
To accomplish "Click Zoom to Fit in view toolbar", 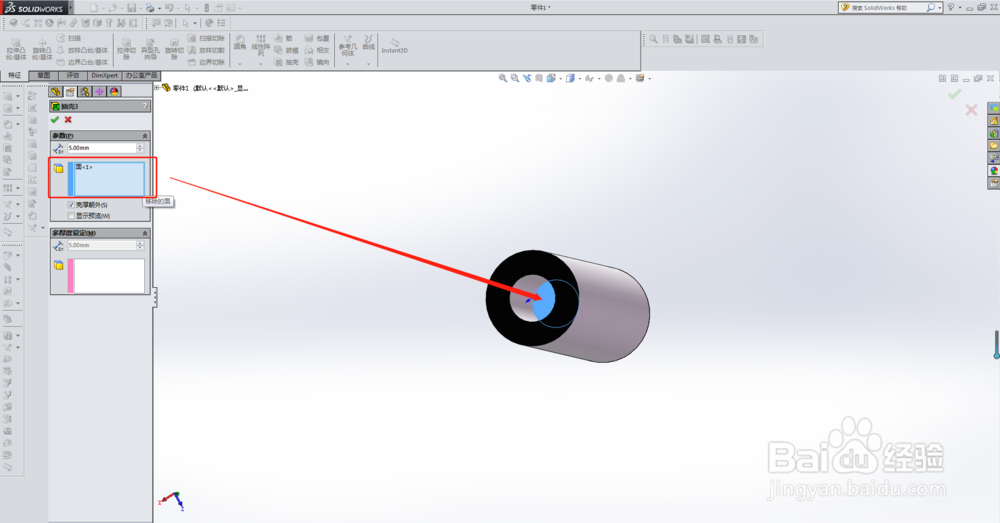I will click(503, 78).
